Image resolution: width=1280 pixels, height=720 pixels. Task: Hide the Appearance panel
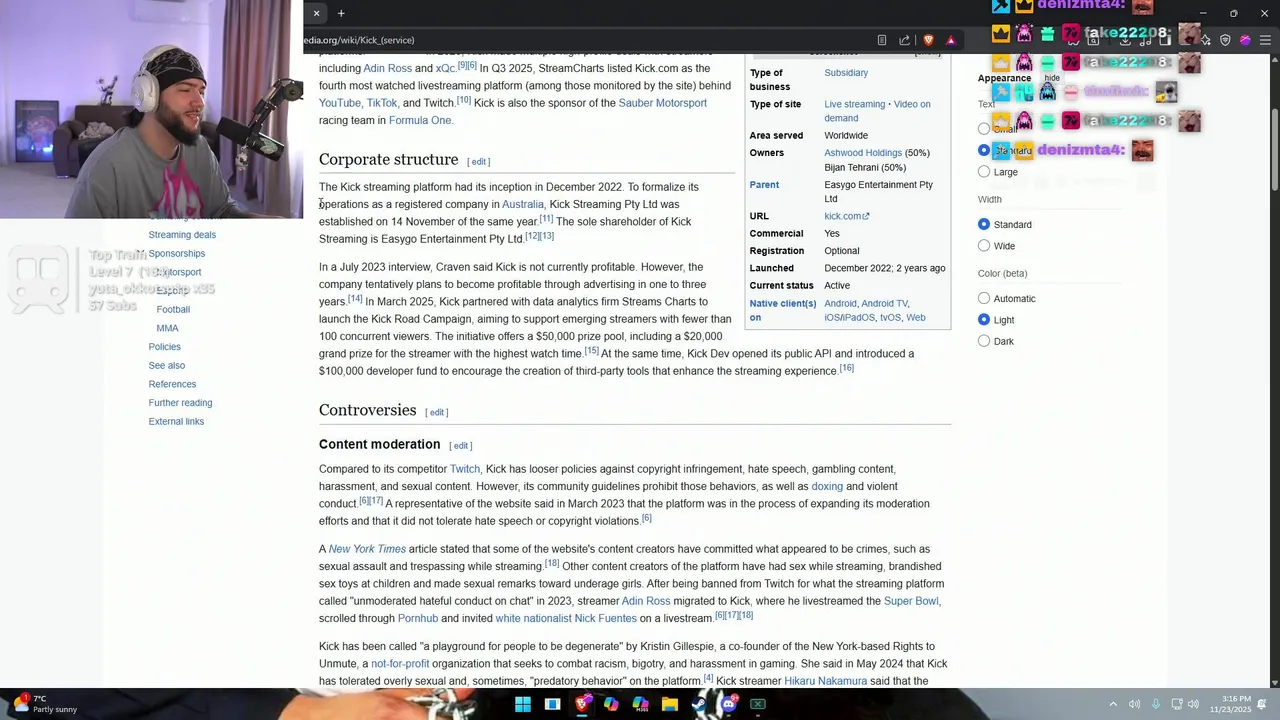[x=1052, y=78]
